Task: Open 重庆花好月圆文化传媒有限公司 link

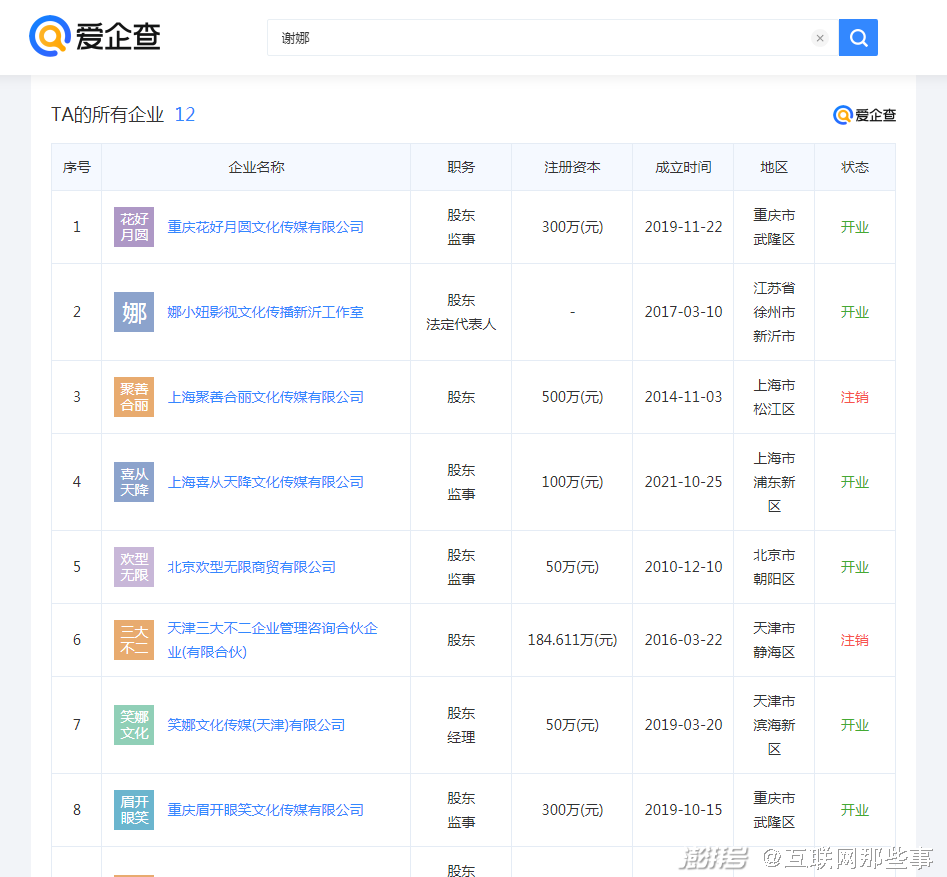Action: pos(265,227)
